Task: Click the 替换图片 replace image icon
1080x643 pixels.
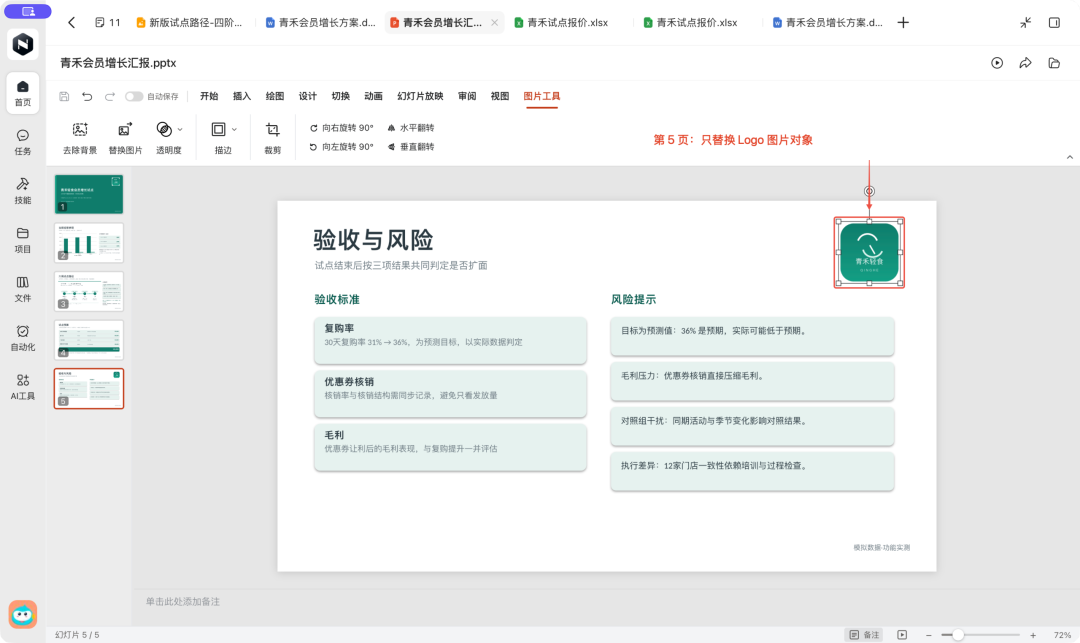Action: (x=125, y=129)
